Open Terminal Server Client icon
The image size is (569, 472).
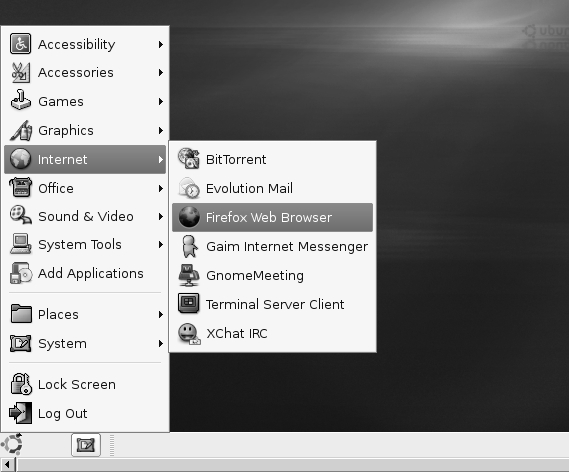tap(189, 303)
